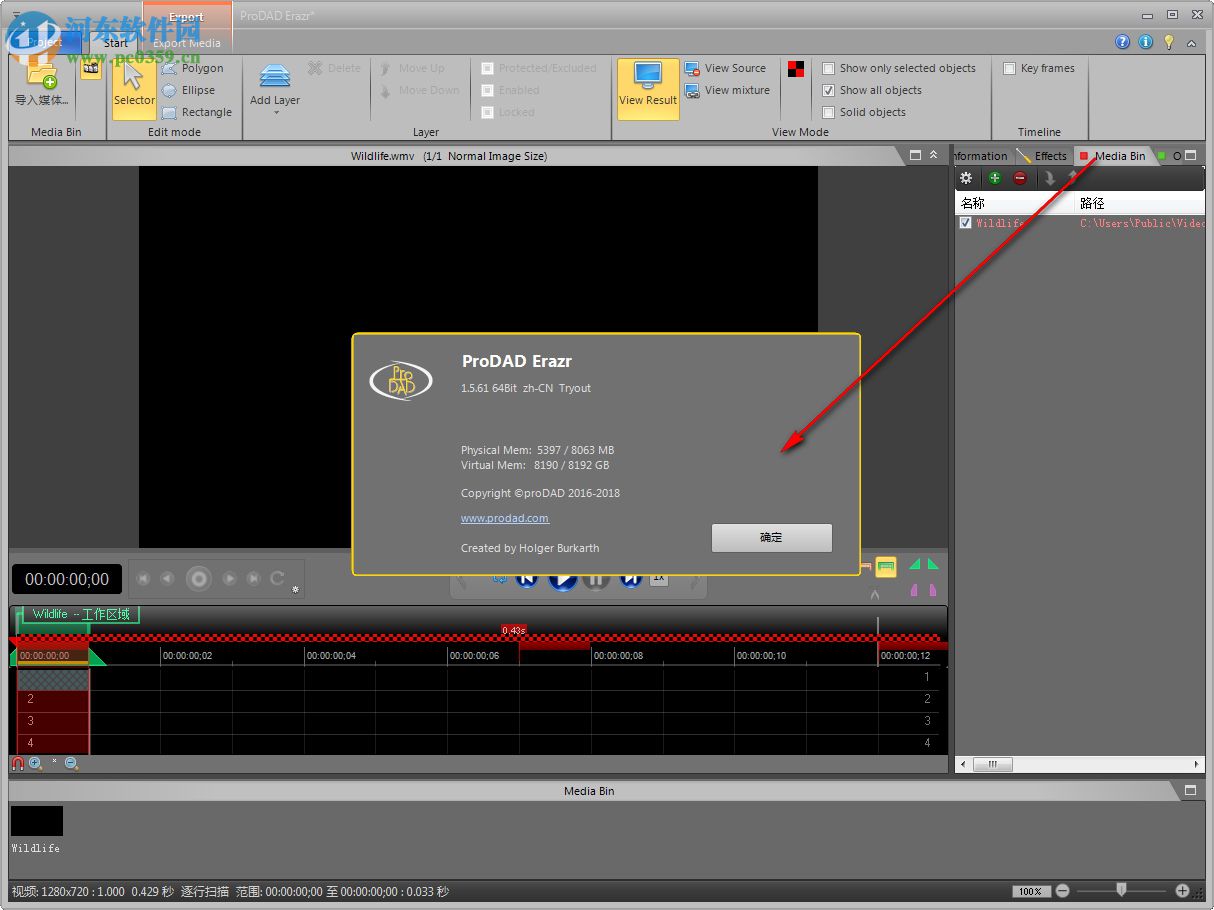Click the film clip icon in Media Bin group
Image resolution: width=1214 pixels, height=910 pixels.
[x=91, y=69]
